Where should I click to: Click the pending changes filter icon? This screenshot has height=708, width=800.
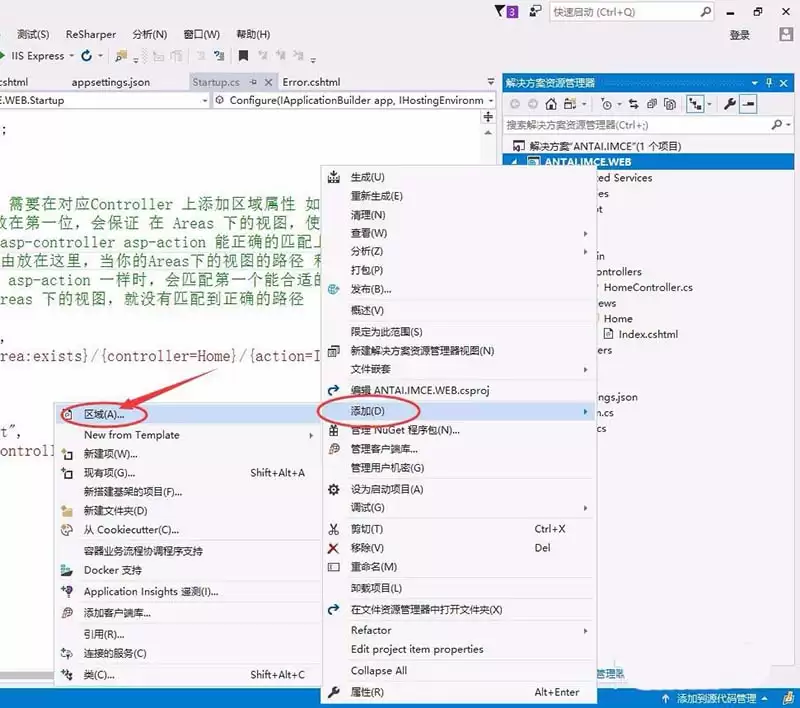[606, 103]
